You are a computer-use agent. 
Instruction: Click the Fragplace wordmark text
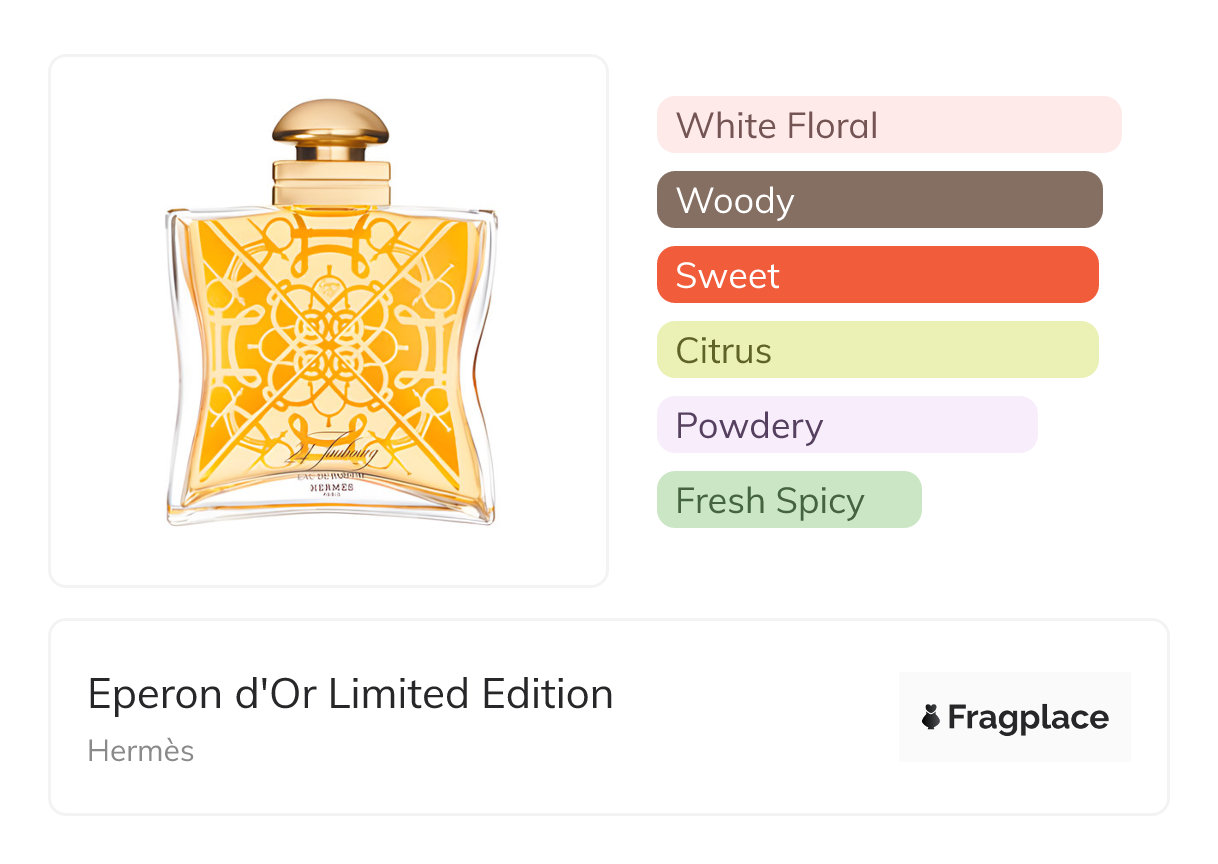click(x=1028, y=717)
